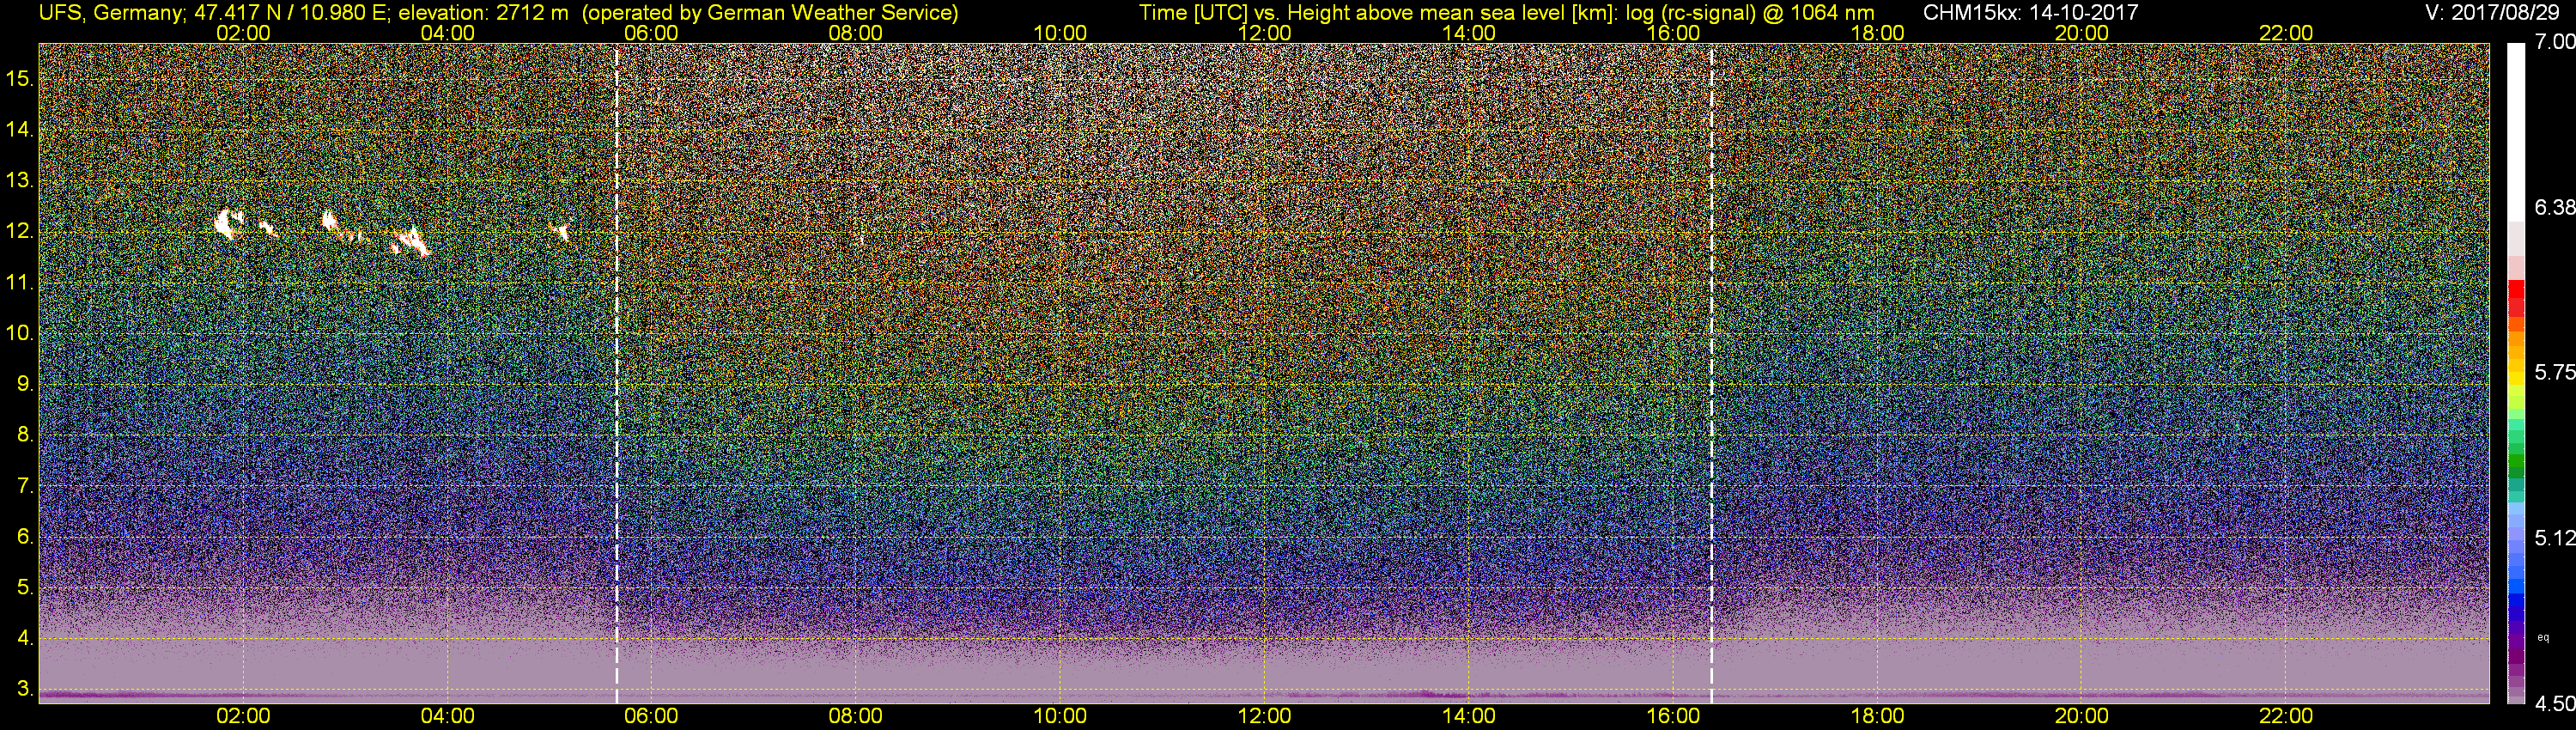Click the 06:00 label on the bottom time axis
The image size is (2576, 730).
(x=651, y=716)
